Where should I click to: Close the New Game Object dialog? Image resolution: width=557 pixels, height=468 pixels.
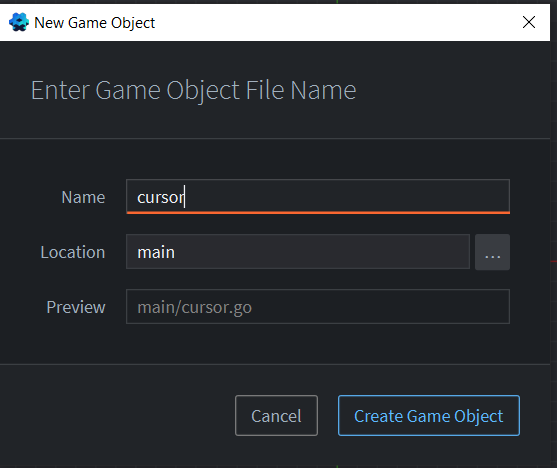[529, 22]
